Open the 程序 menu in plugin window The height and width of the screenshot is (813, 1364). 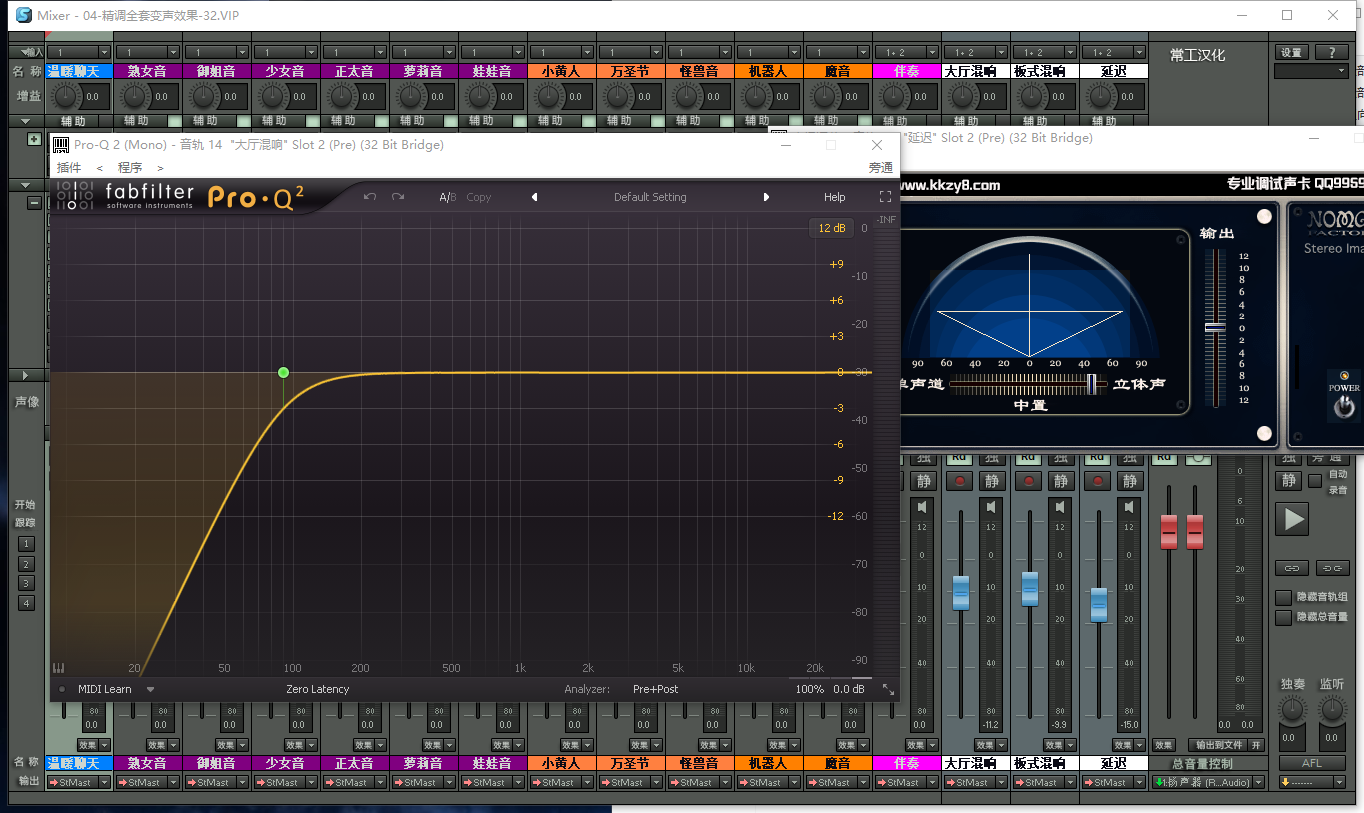click(x=130, y=168)
